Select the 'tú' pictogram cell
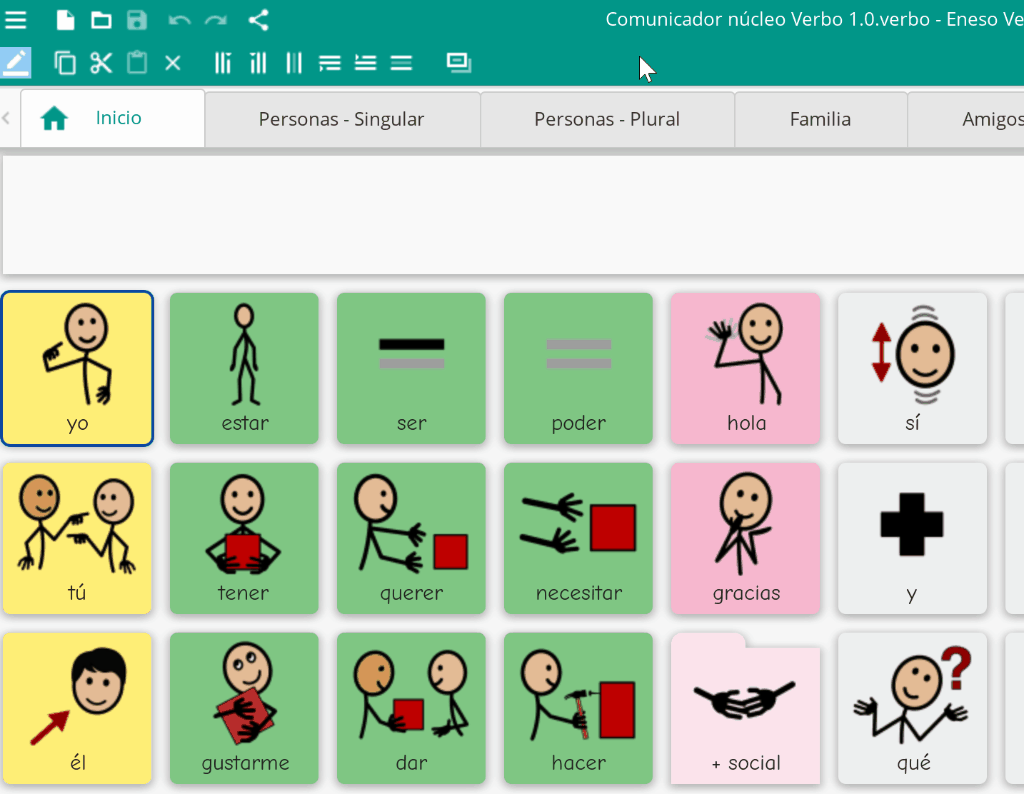Viewport: 1024px width, 794px height. [x=77, y=539]
